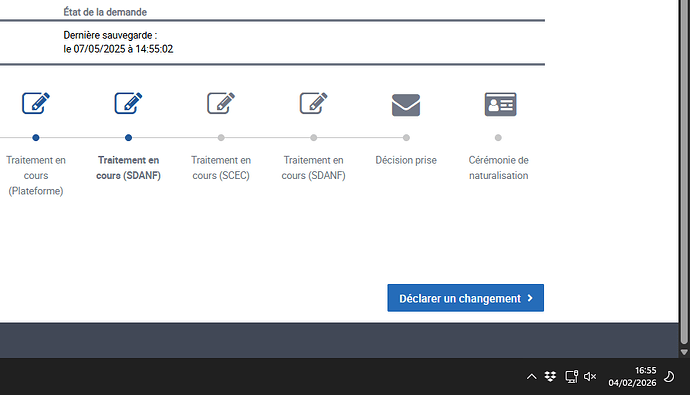Open the taskbar clock showing 16:55

(x=632, y=377)
